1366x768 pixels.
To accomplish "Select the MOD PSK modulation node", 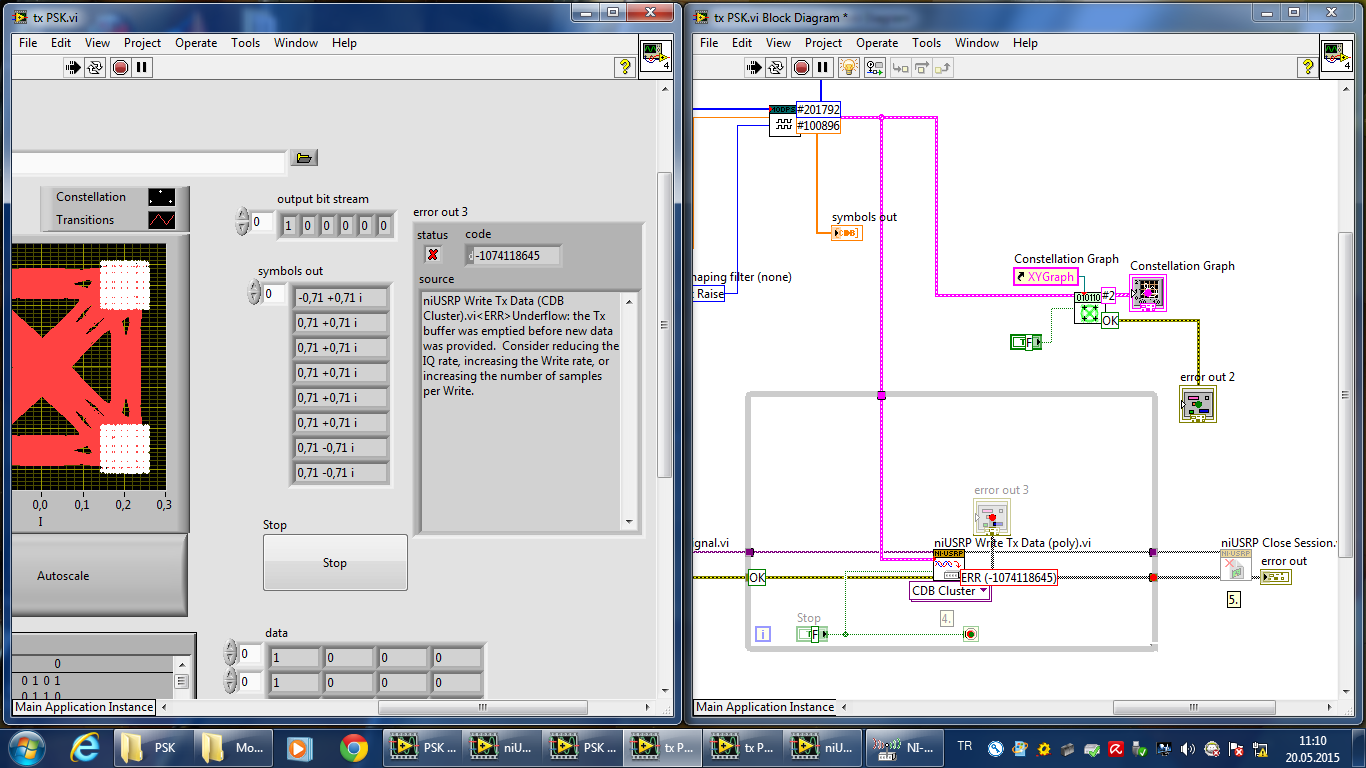I will [x=783, y=119].
